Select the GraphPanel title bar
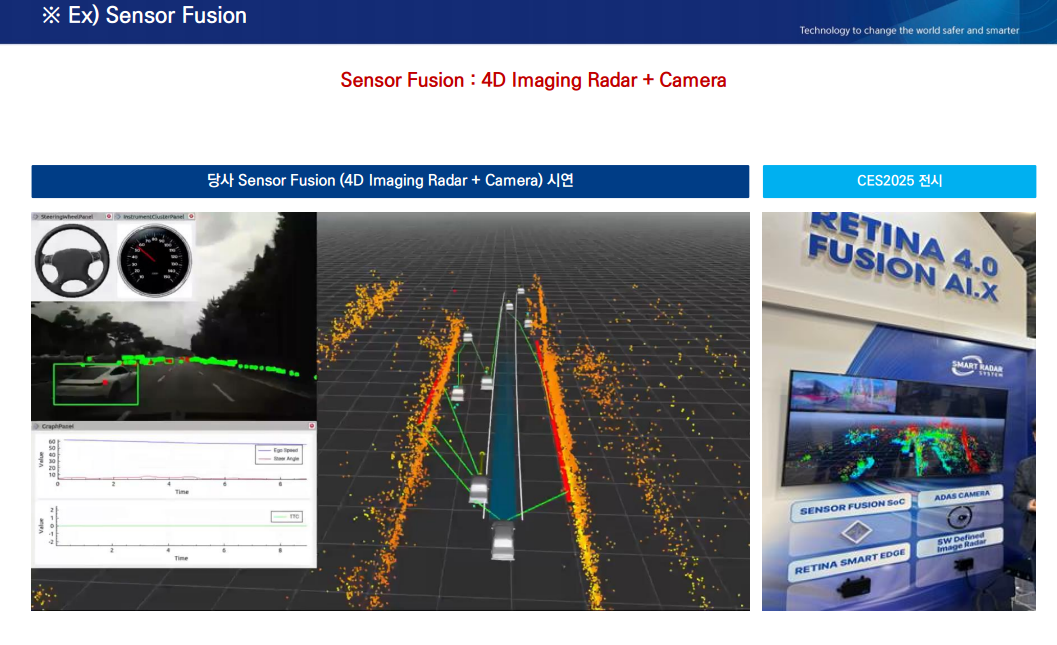This screenshot has width=1057, height=645. (x=174, y=426)
